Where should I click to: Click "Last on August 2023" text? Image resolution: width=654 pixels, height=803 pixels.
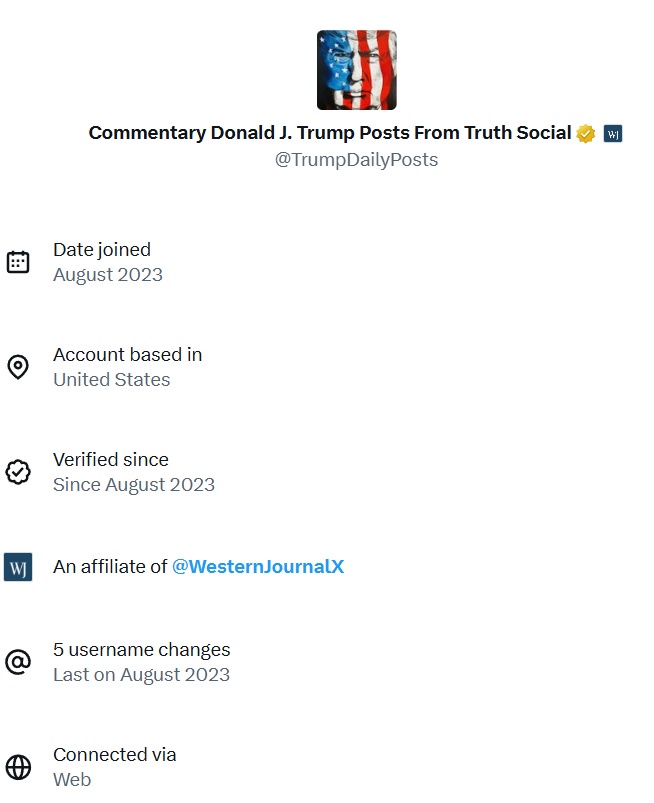coord(141,675)
